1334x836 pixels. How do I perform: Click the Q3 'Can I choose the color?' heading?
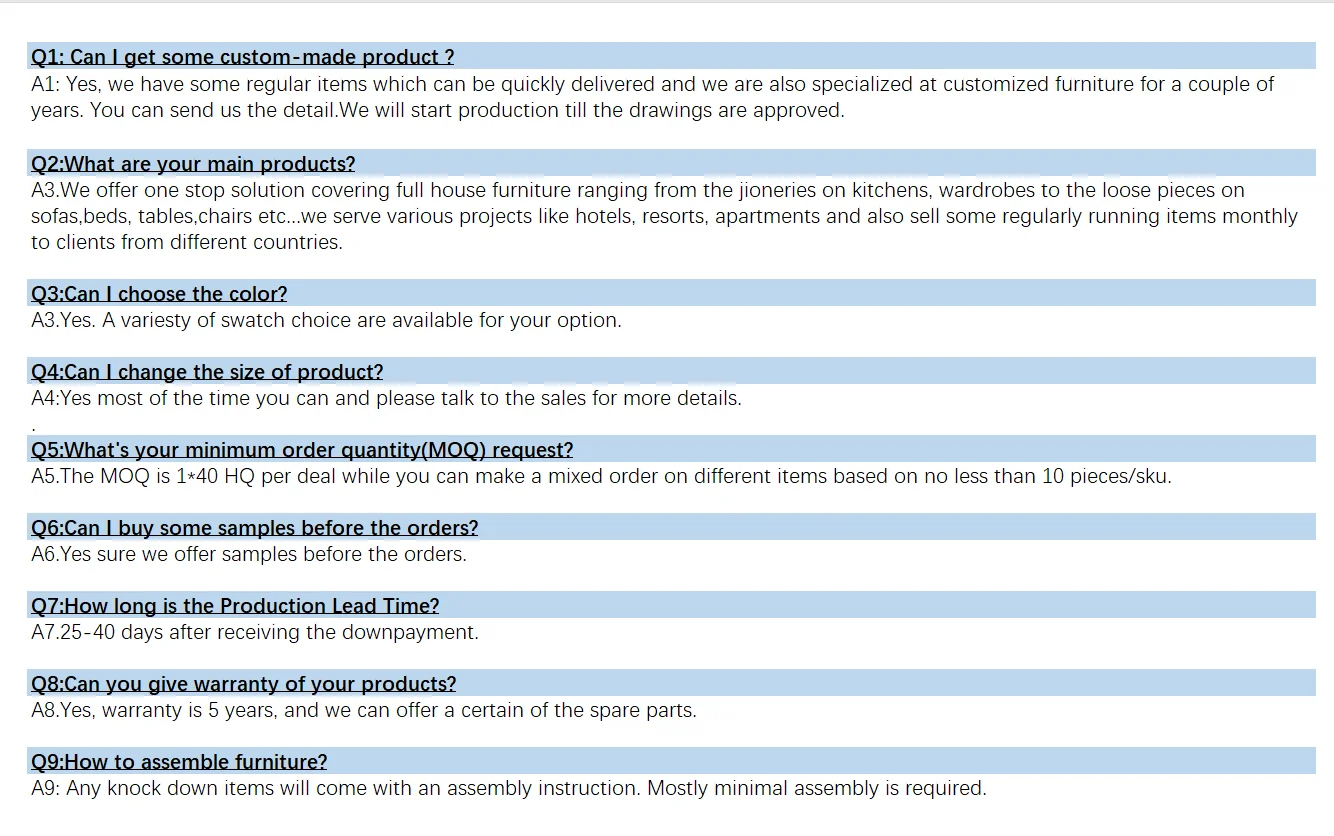(x=159, y=294)
